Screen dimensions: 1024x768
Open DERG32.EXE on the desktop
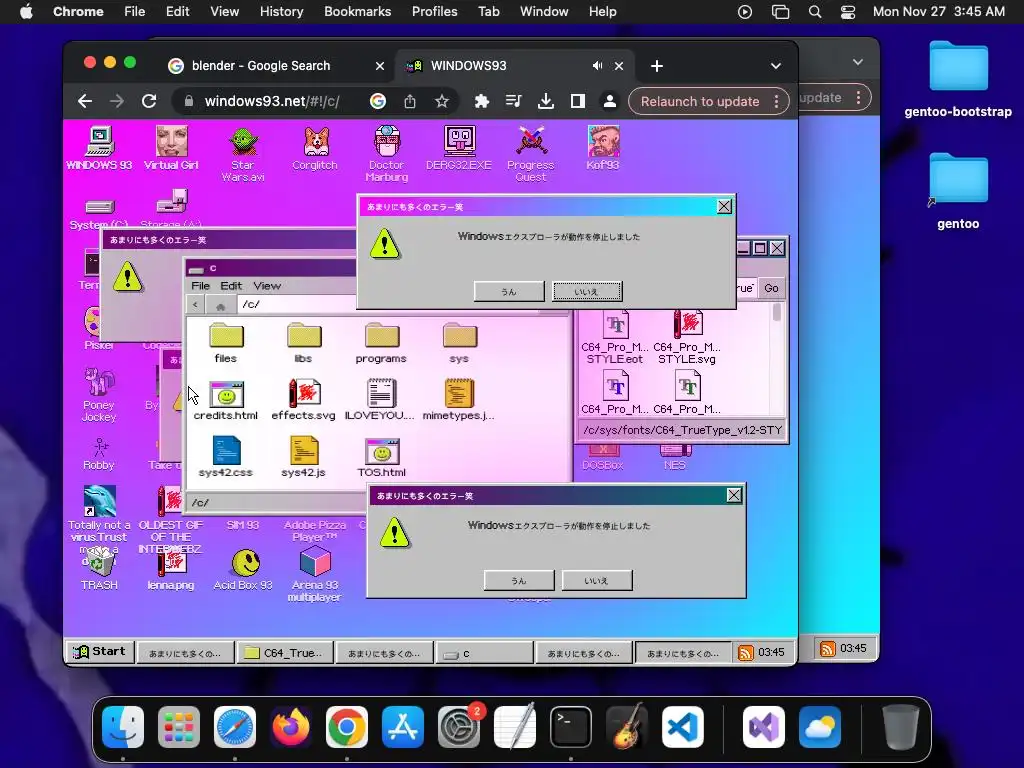[459, 148]
